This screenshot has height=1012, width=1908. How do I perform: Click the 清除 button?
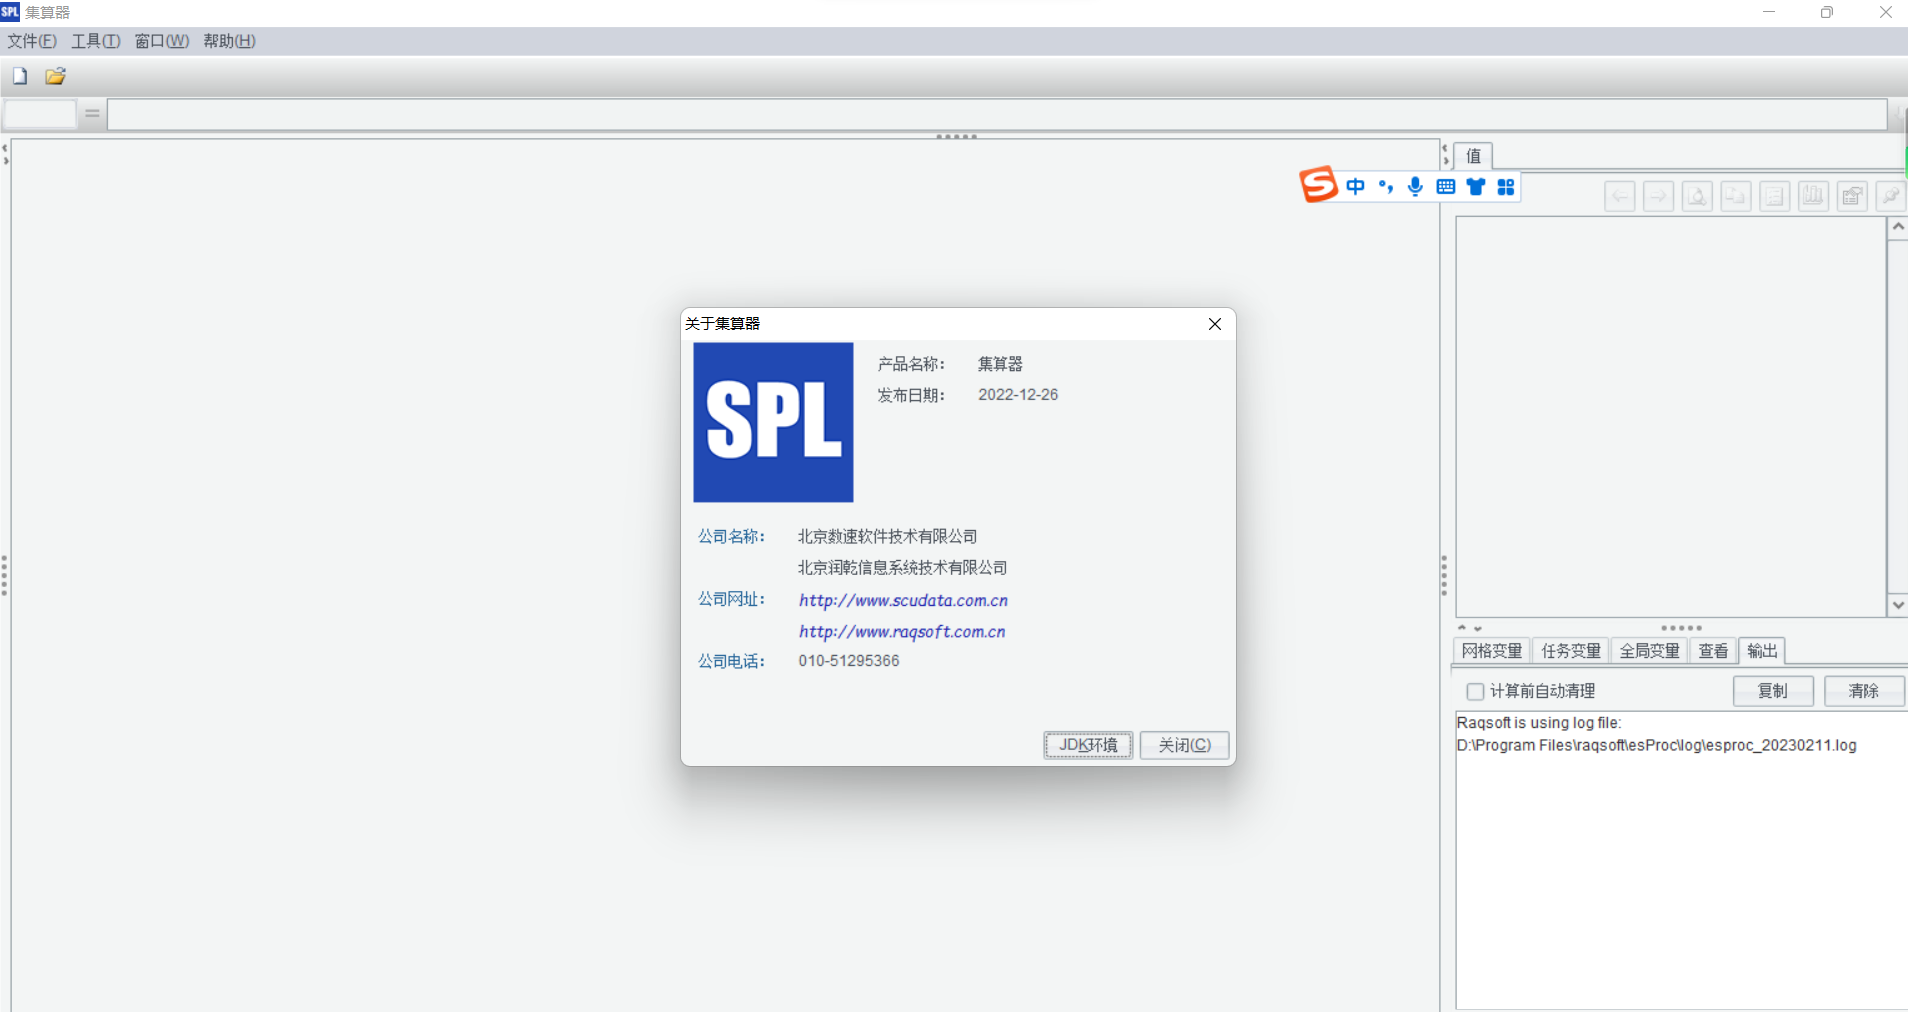(1864, 691)
